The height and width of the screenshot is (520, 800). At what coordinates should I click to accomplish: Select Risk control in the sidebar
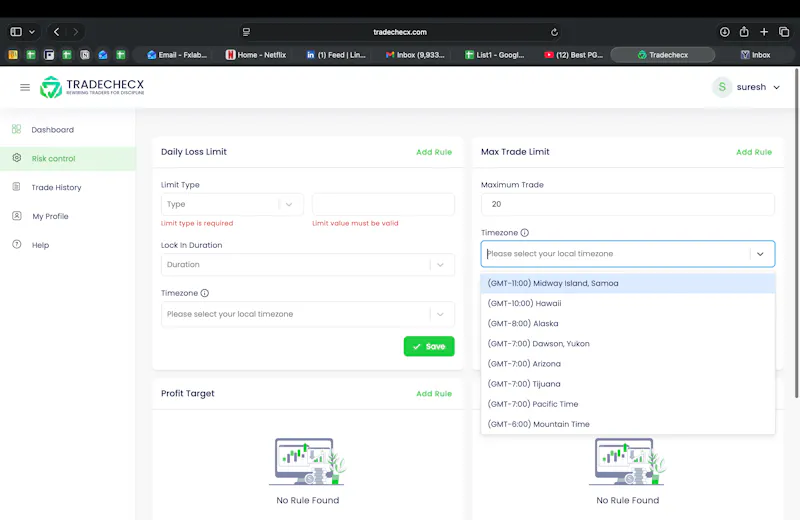tap(68, 159)
